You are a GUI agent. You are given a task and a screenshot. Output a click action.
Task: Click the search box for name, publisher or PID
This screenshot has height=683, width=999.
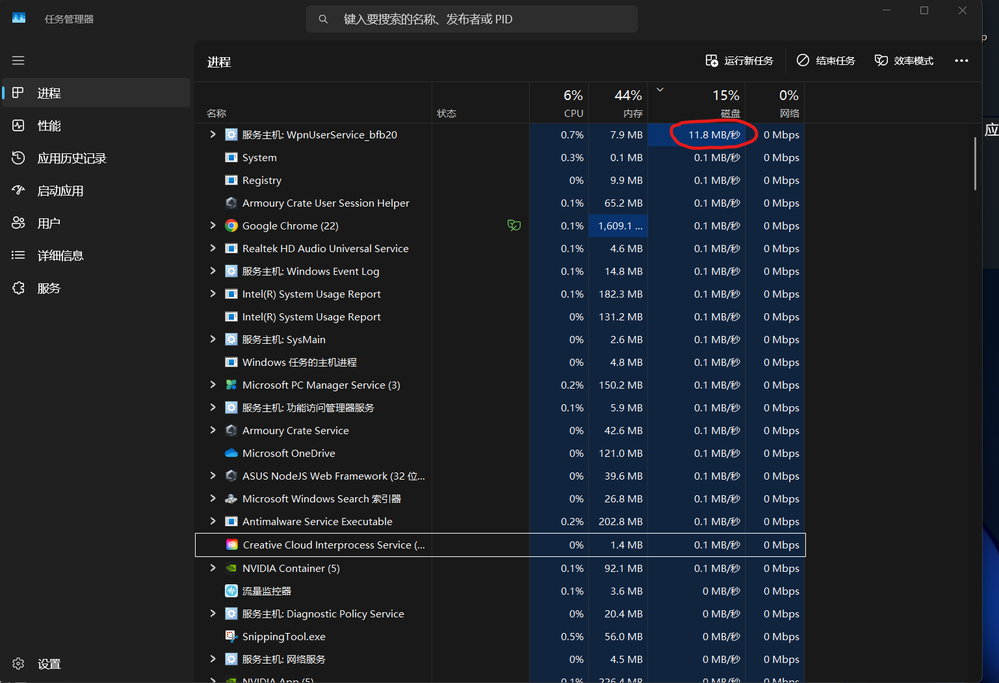471,19
